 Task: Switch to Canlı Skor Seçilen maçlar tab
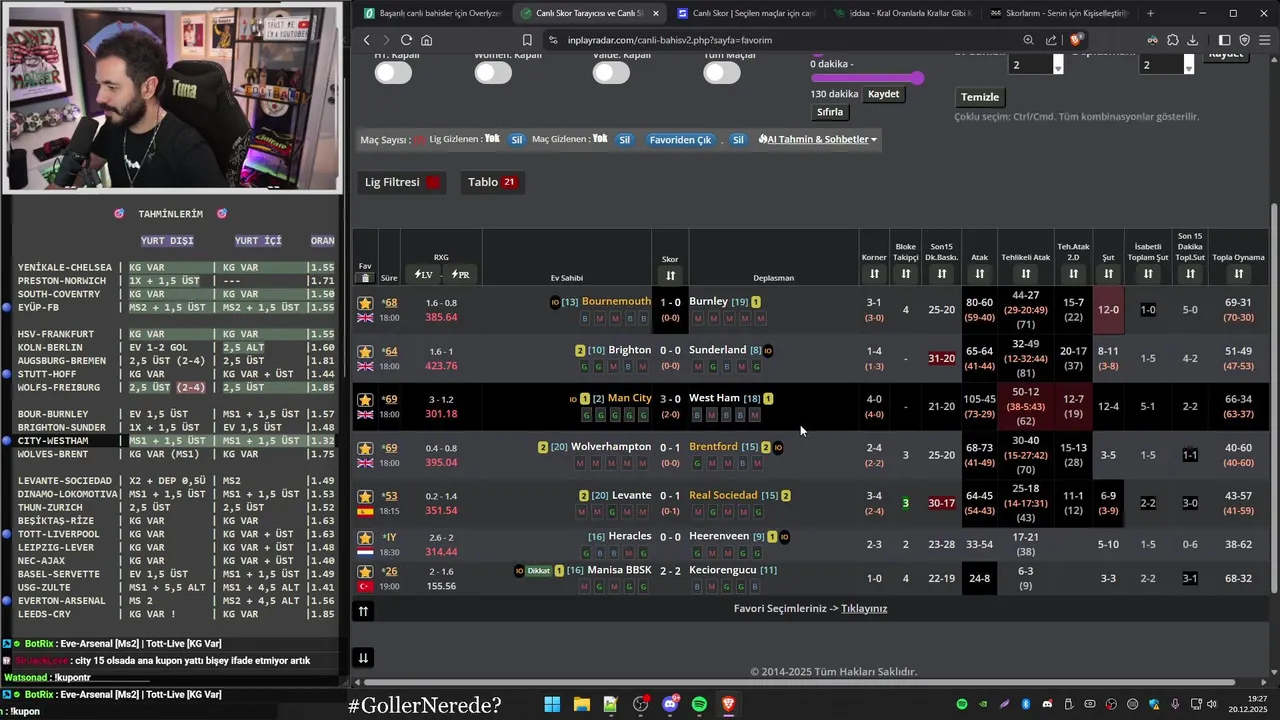pyautogui.click(x=747, y=13)
